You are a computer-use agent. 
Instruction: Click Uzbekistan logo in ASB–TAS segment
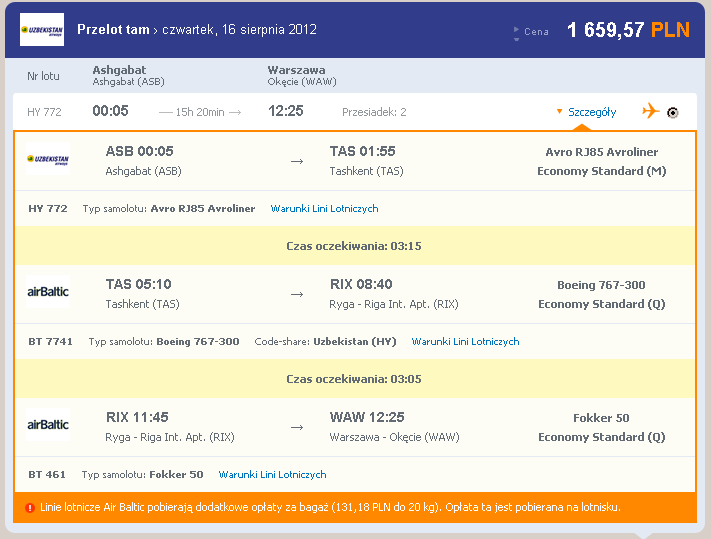point(48,159)
